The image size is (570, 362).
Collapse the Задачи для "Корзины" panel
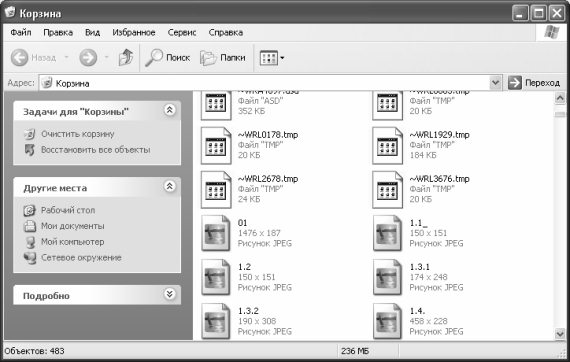(169, 110)
